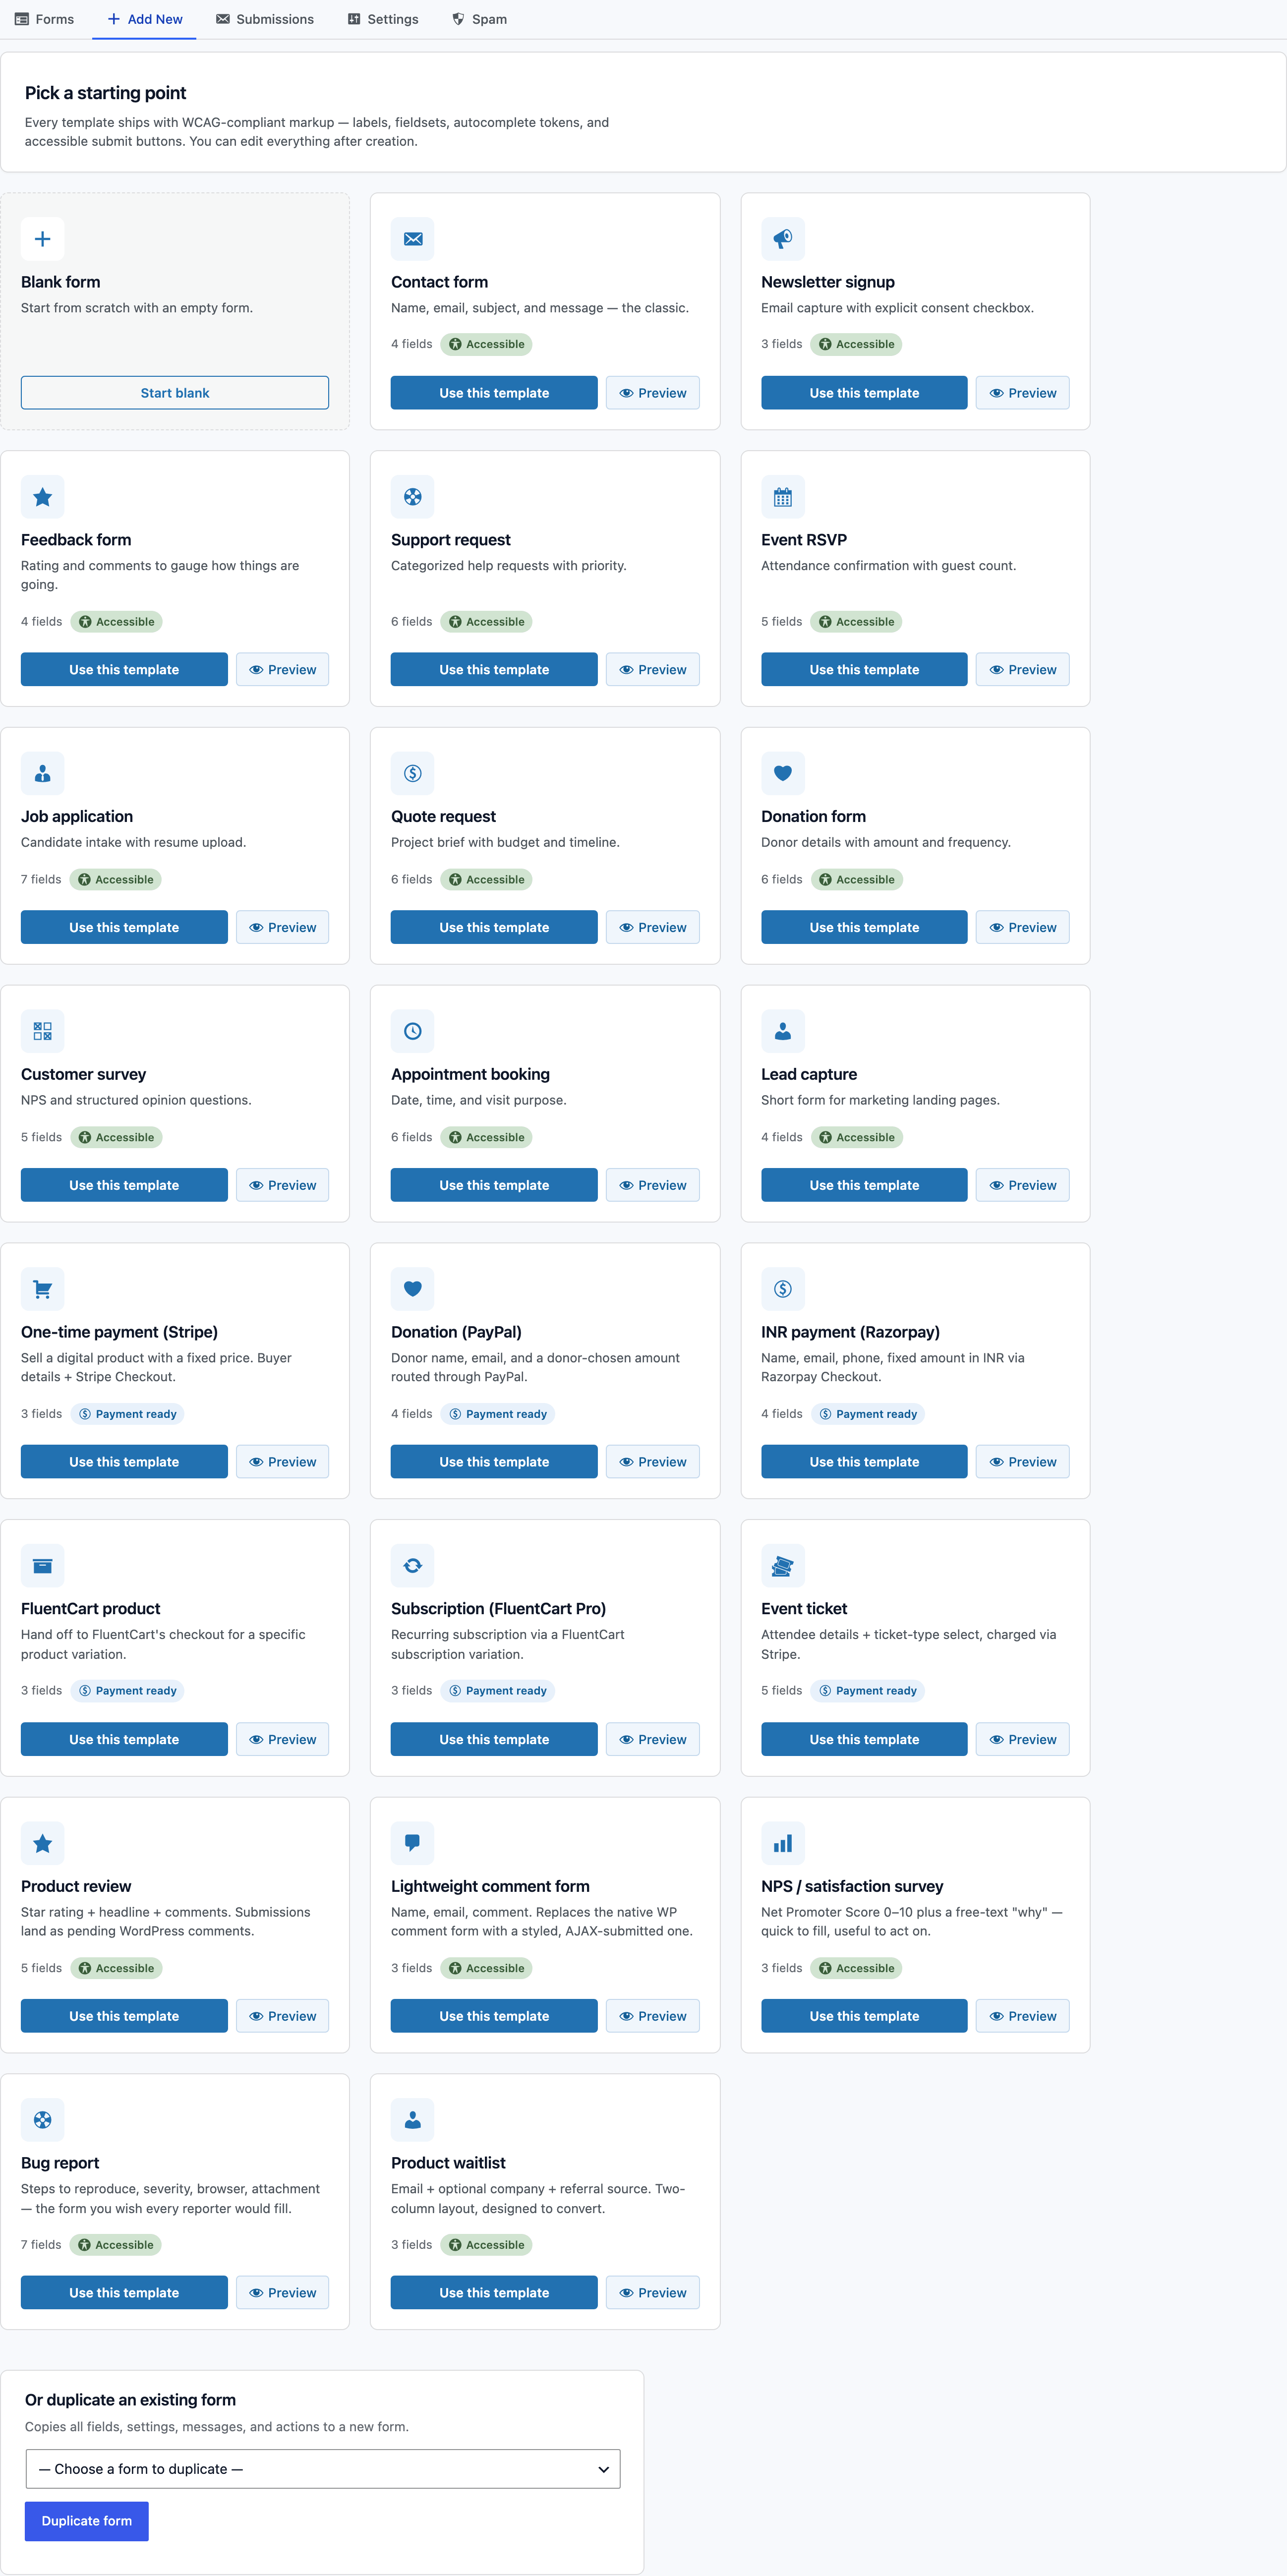
Task: Use the Job application template
Action: tap(124, 927)
